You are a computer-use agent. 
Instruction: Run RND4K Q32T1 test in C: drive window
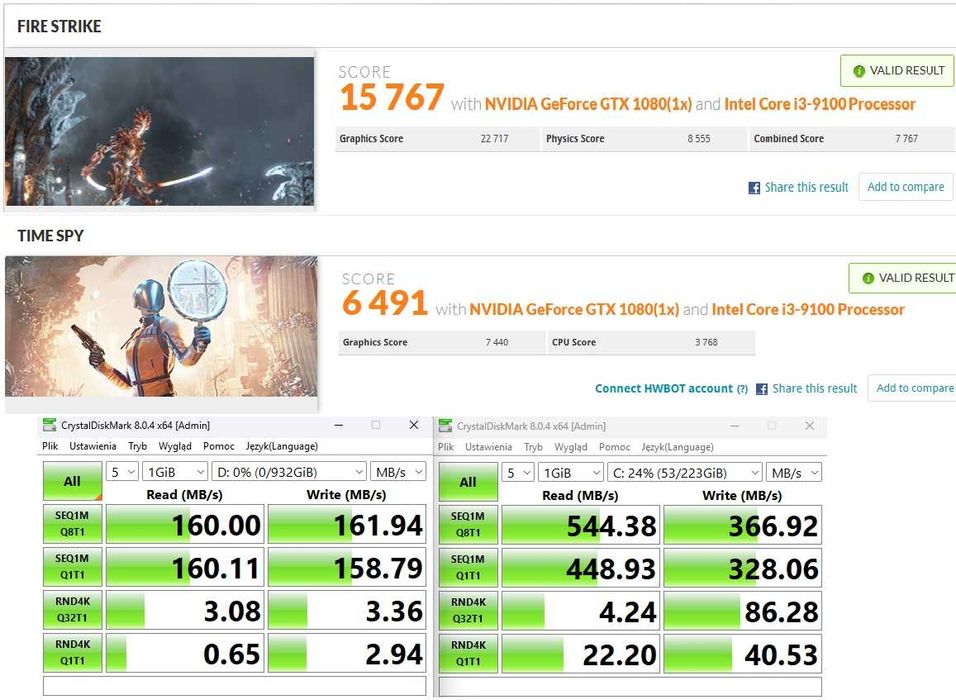(468, 610)
